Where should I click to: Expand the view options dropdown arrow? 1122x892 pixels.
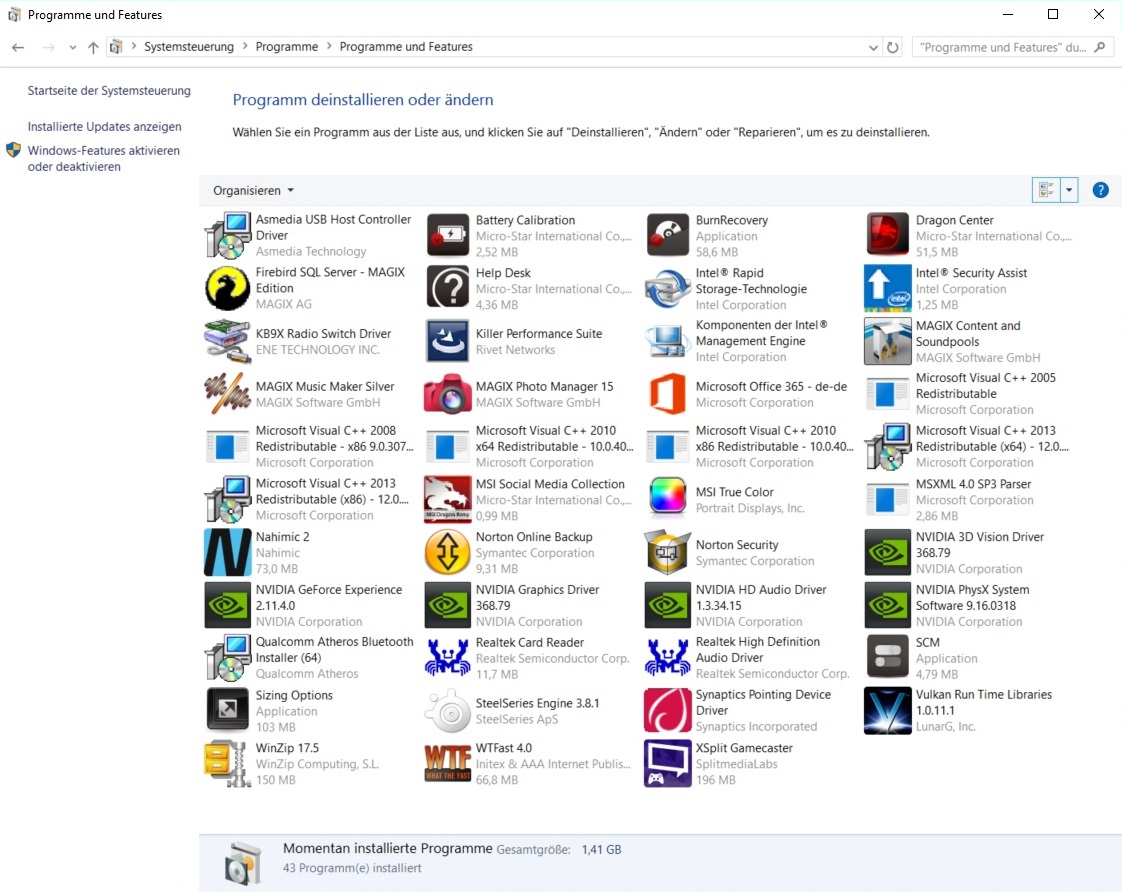point(1069,190)
